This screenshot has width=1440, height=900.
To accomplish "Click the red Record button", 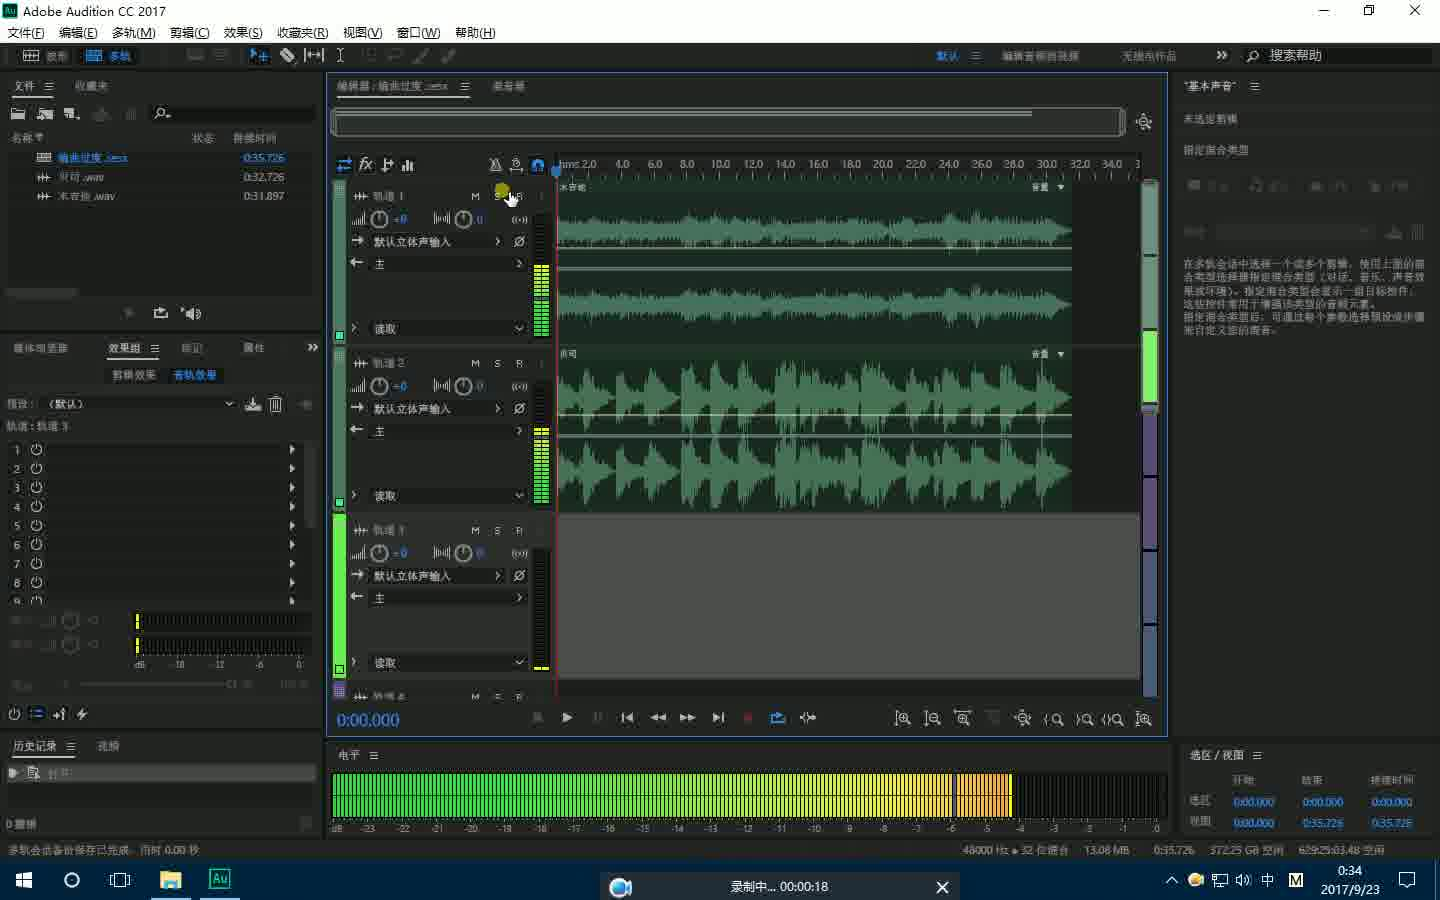I will (x=747, y=718).
